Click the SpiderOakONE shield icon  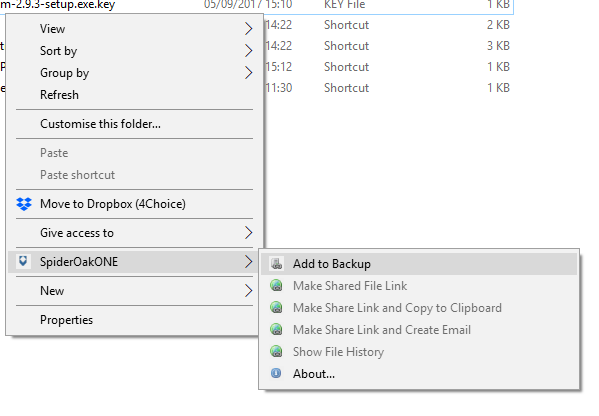tap(23, 261)
